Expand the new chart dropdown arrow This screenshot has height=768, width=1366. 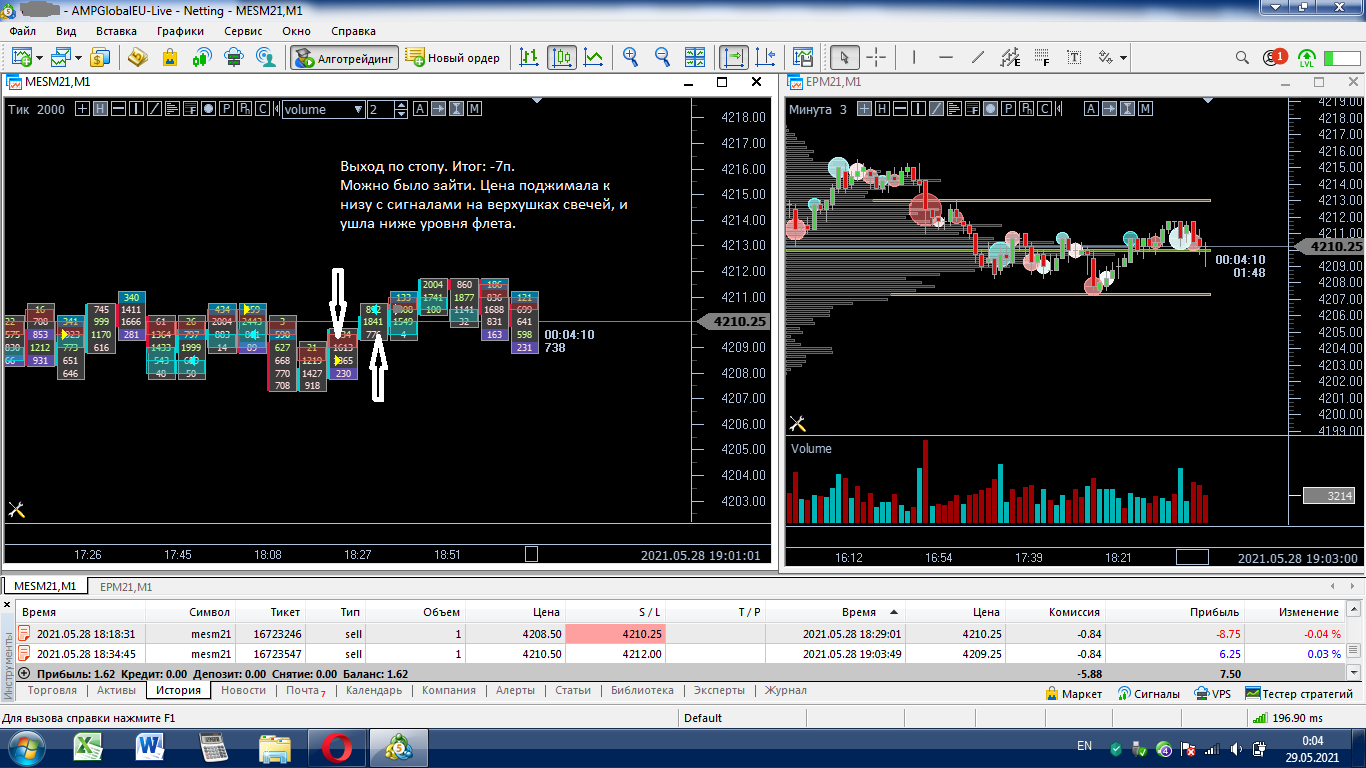click(39, 58)
